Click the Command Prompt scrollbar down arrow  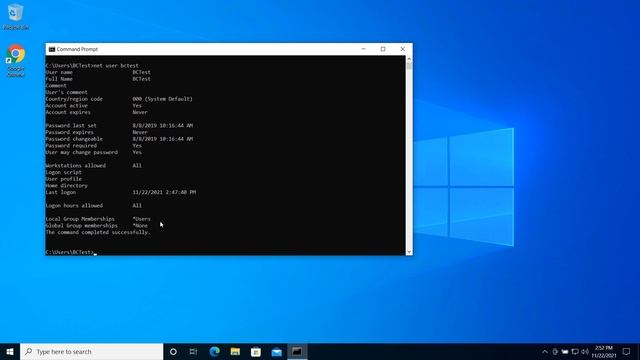tap(409, 252)
